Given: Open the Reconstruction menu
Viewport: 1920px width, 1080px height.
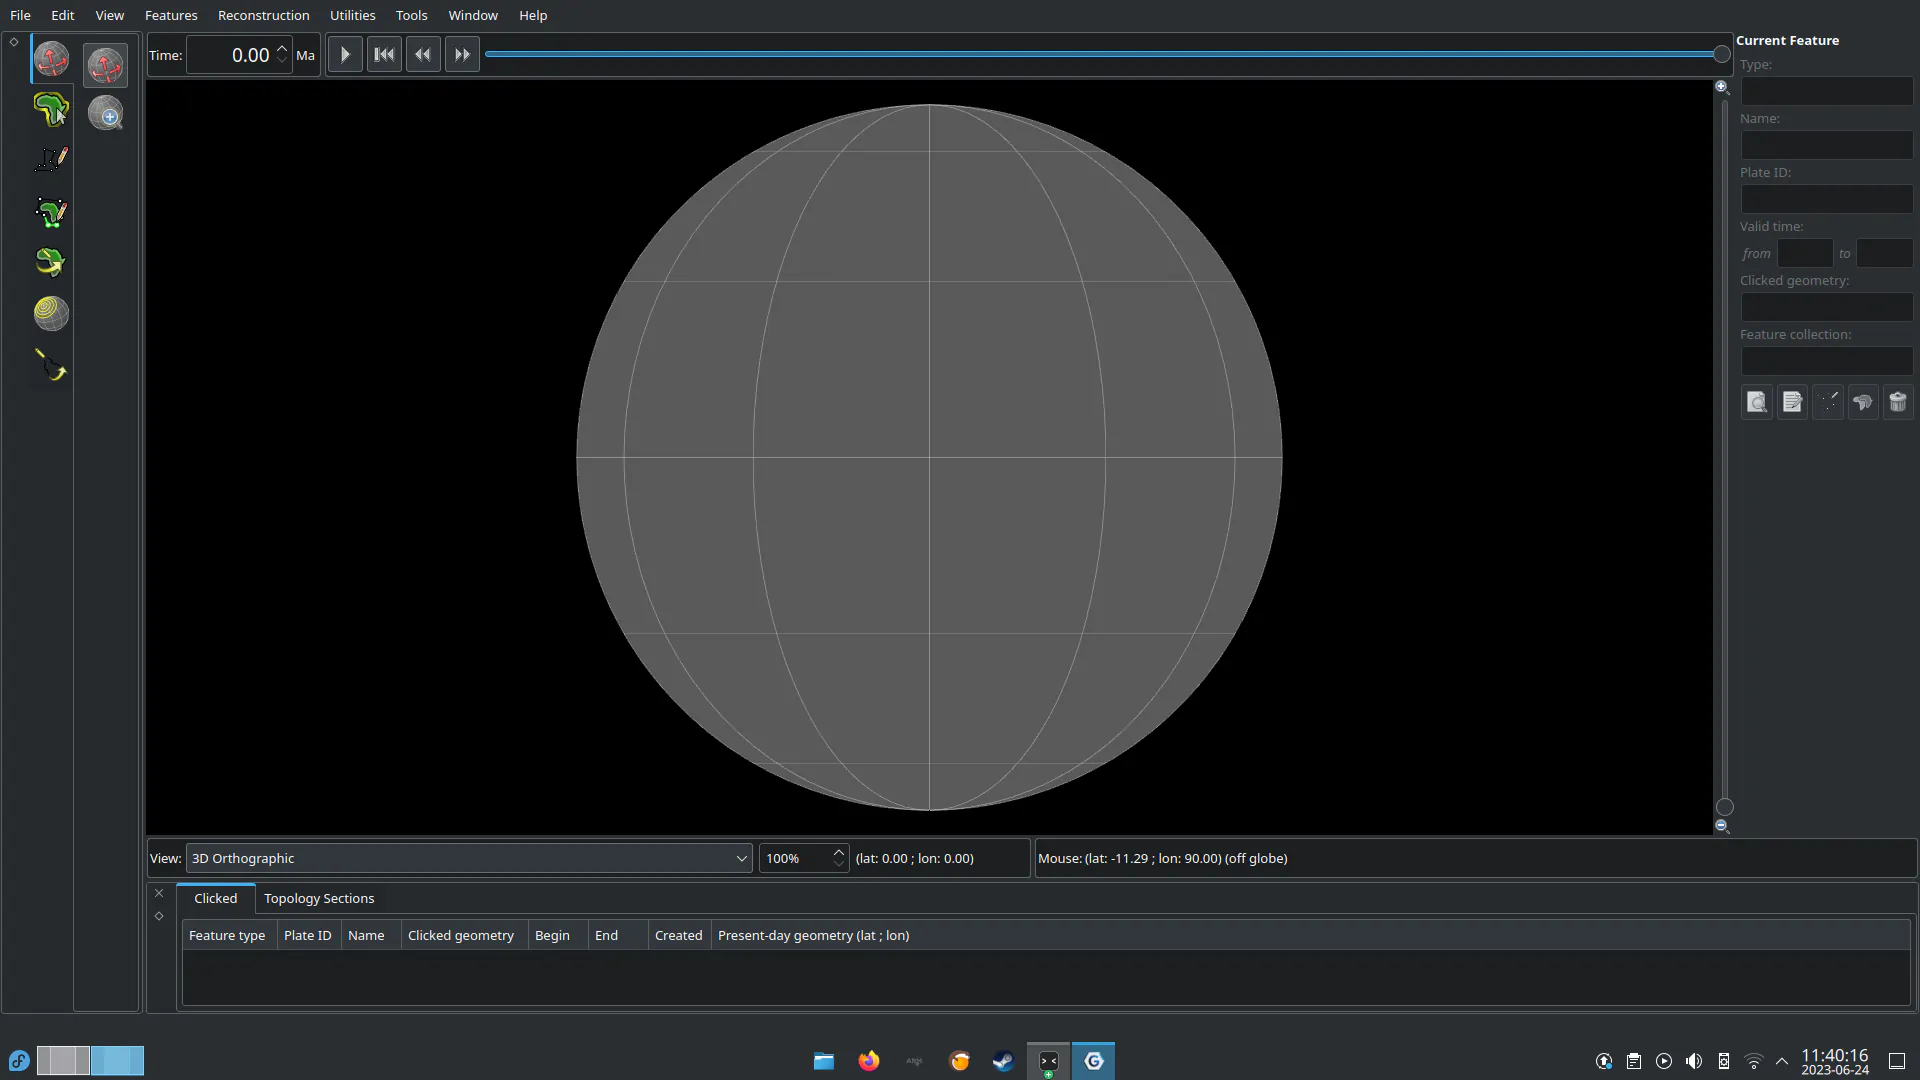Looking at the screenshot, I should [264, 15].
